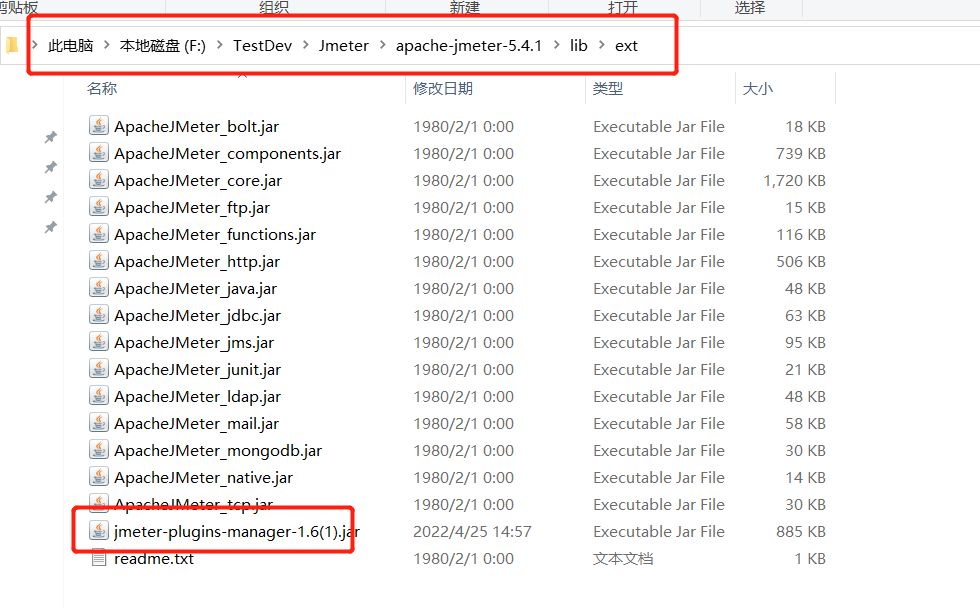
Task: Sort files by 修改日期 column header
Action: (442, 88)
